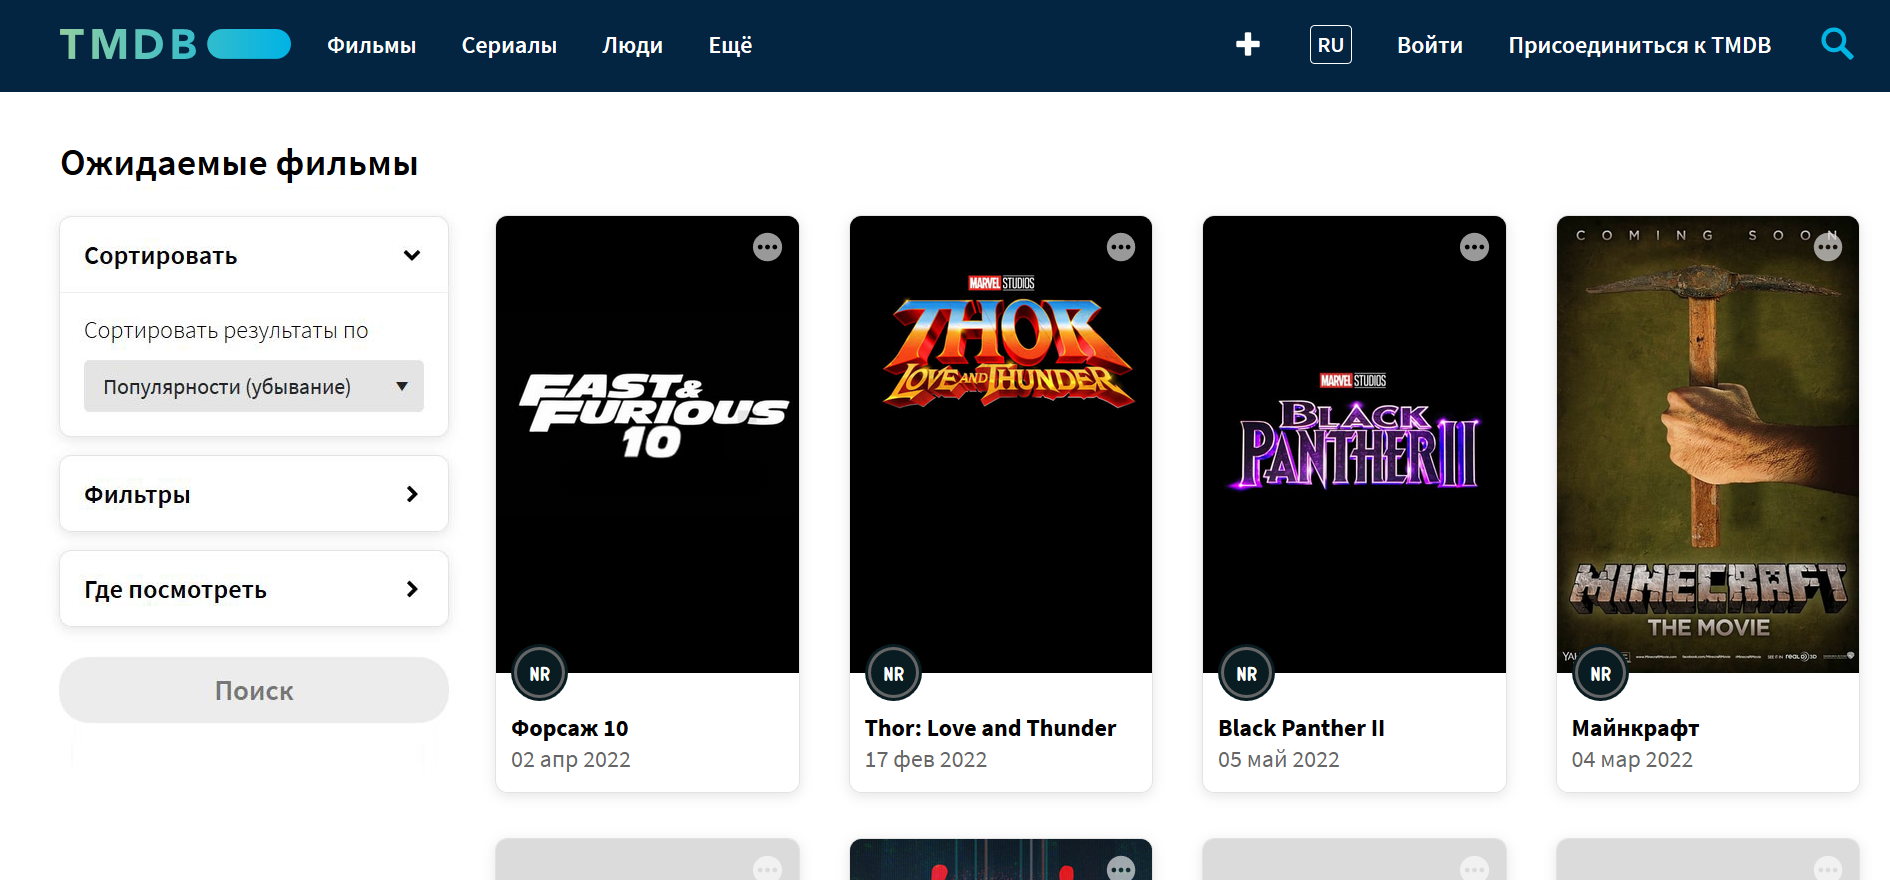Open the Люди menu
Viewport: 1890px width, 880px height.
[x=632, y=45]
